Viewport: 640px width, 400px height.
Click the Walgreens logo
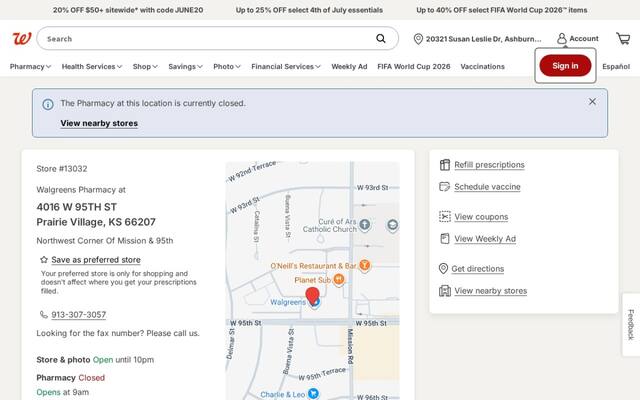[x=22, y=39]
